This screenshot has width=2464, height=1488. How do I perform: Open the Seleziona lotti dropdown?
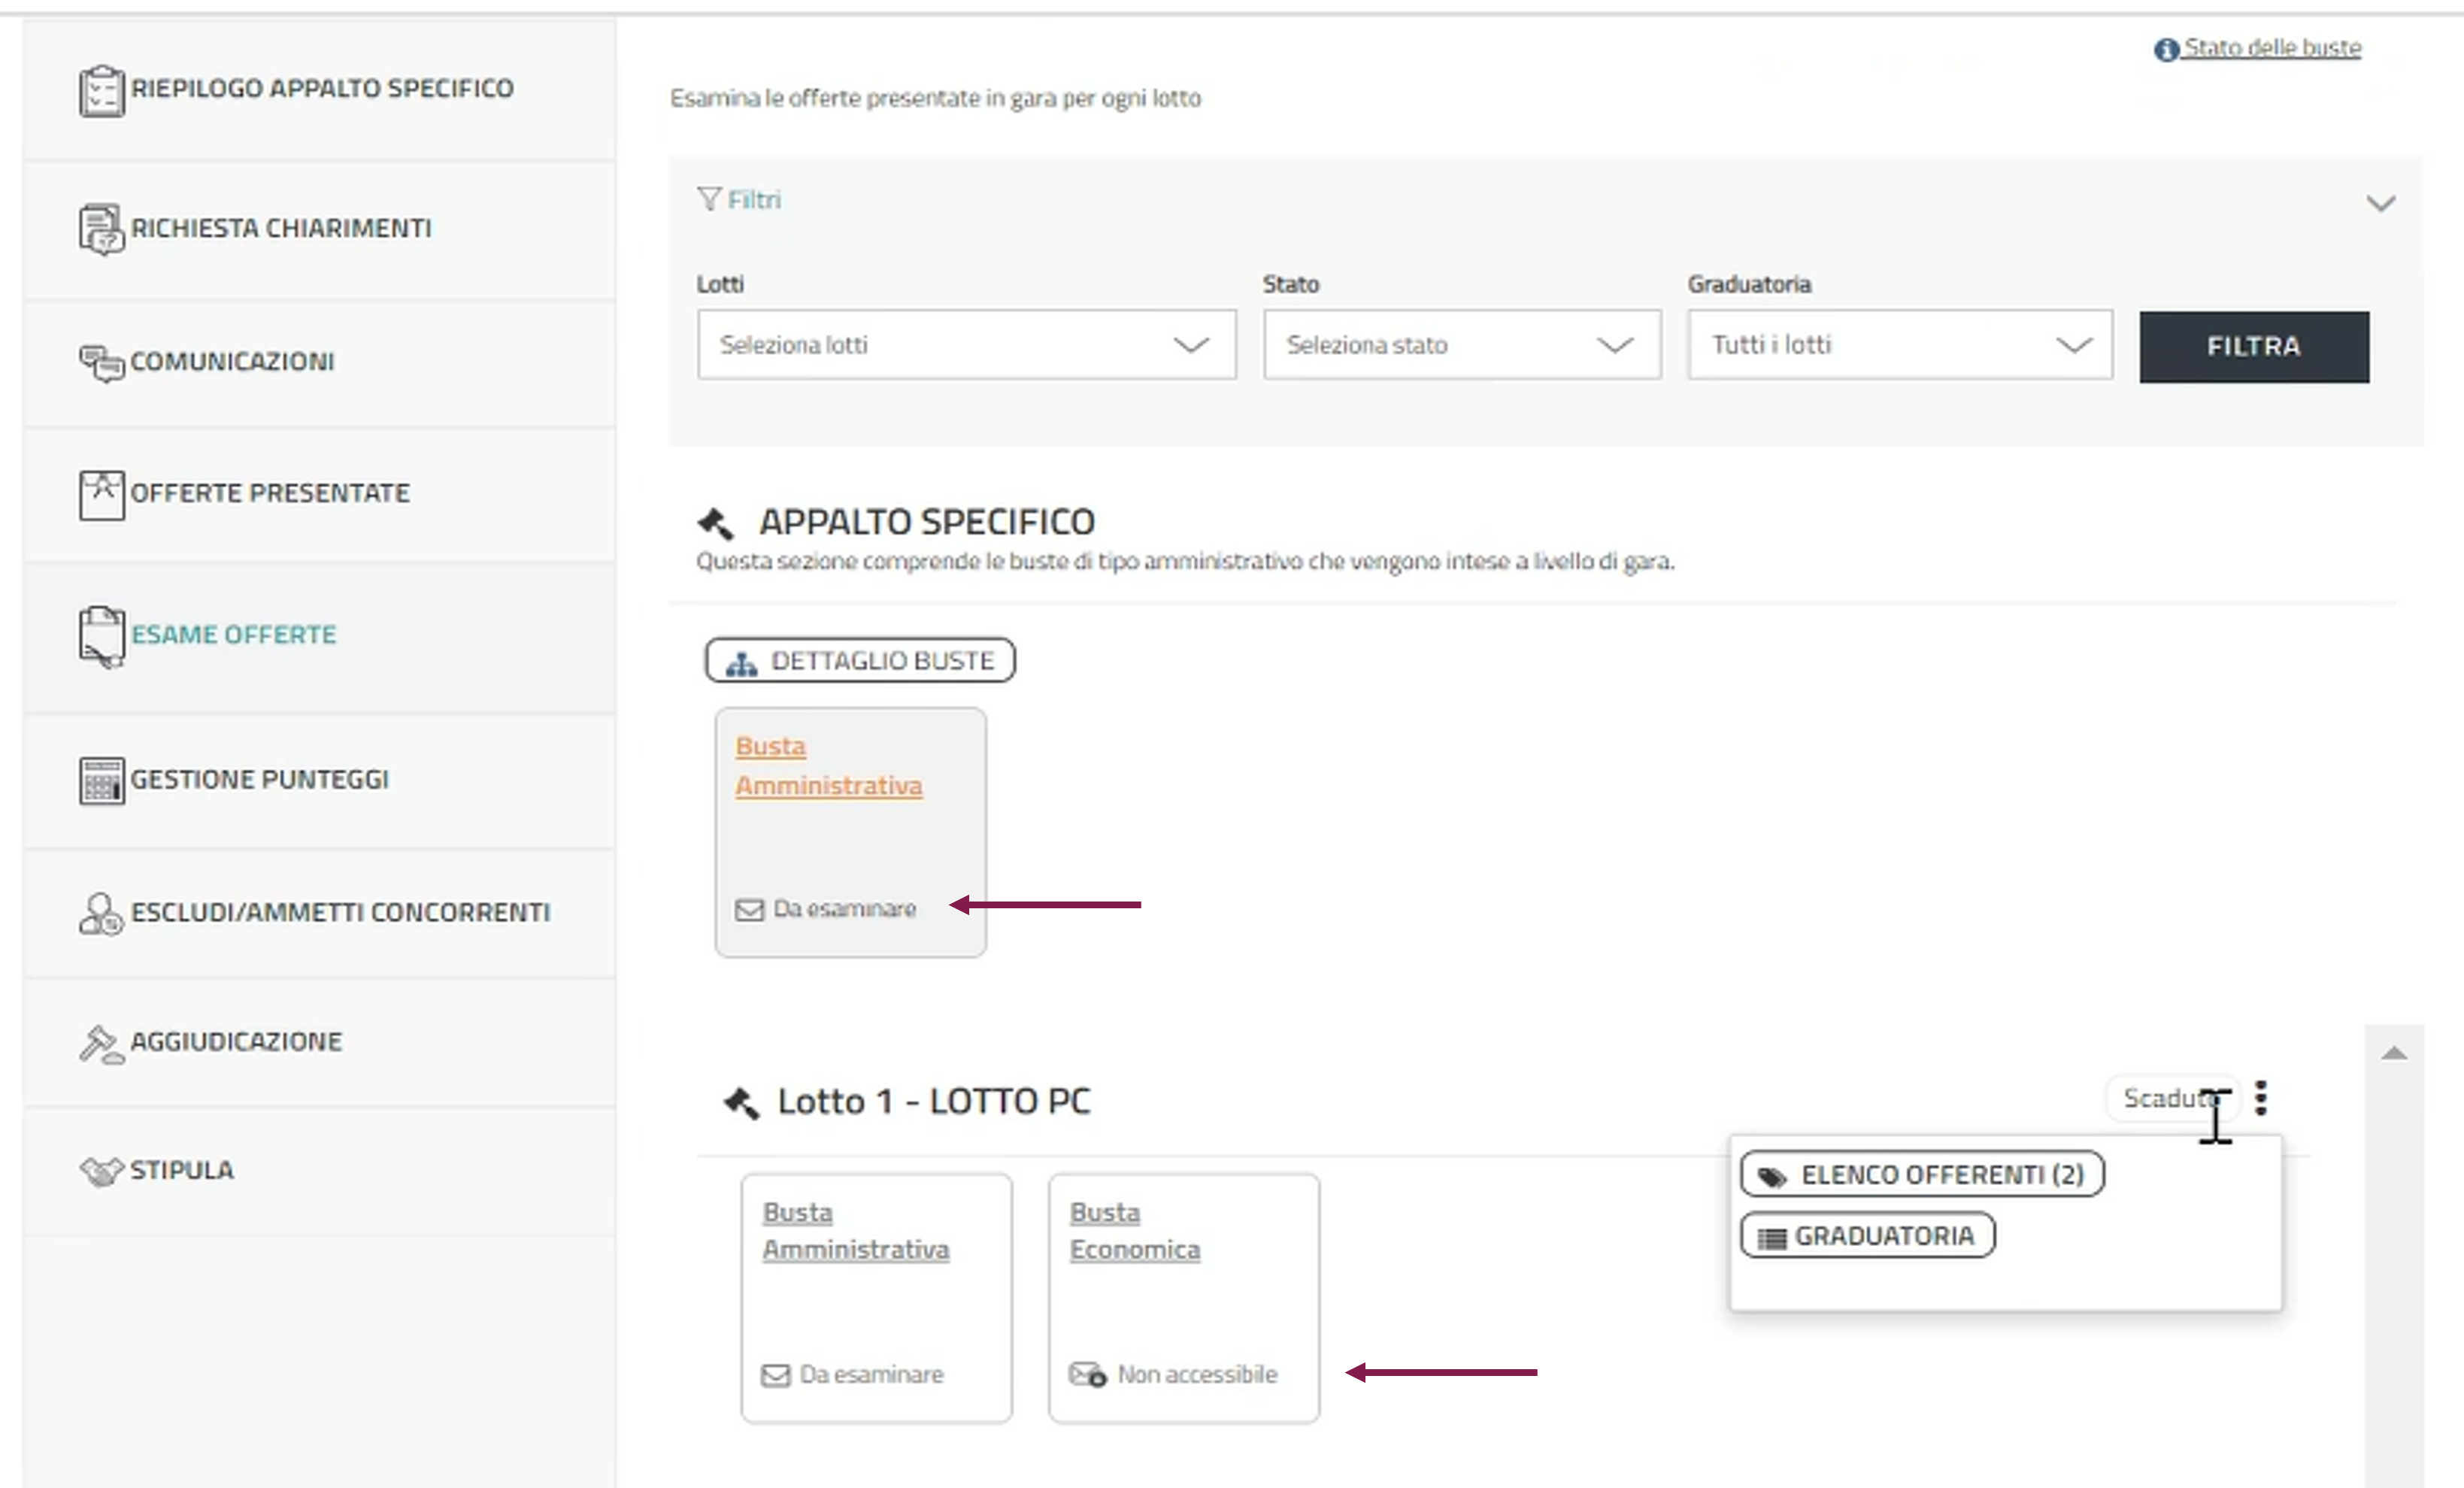click(966, 345)
